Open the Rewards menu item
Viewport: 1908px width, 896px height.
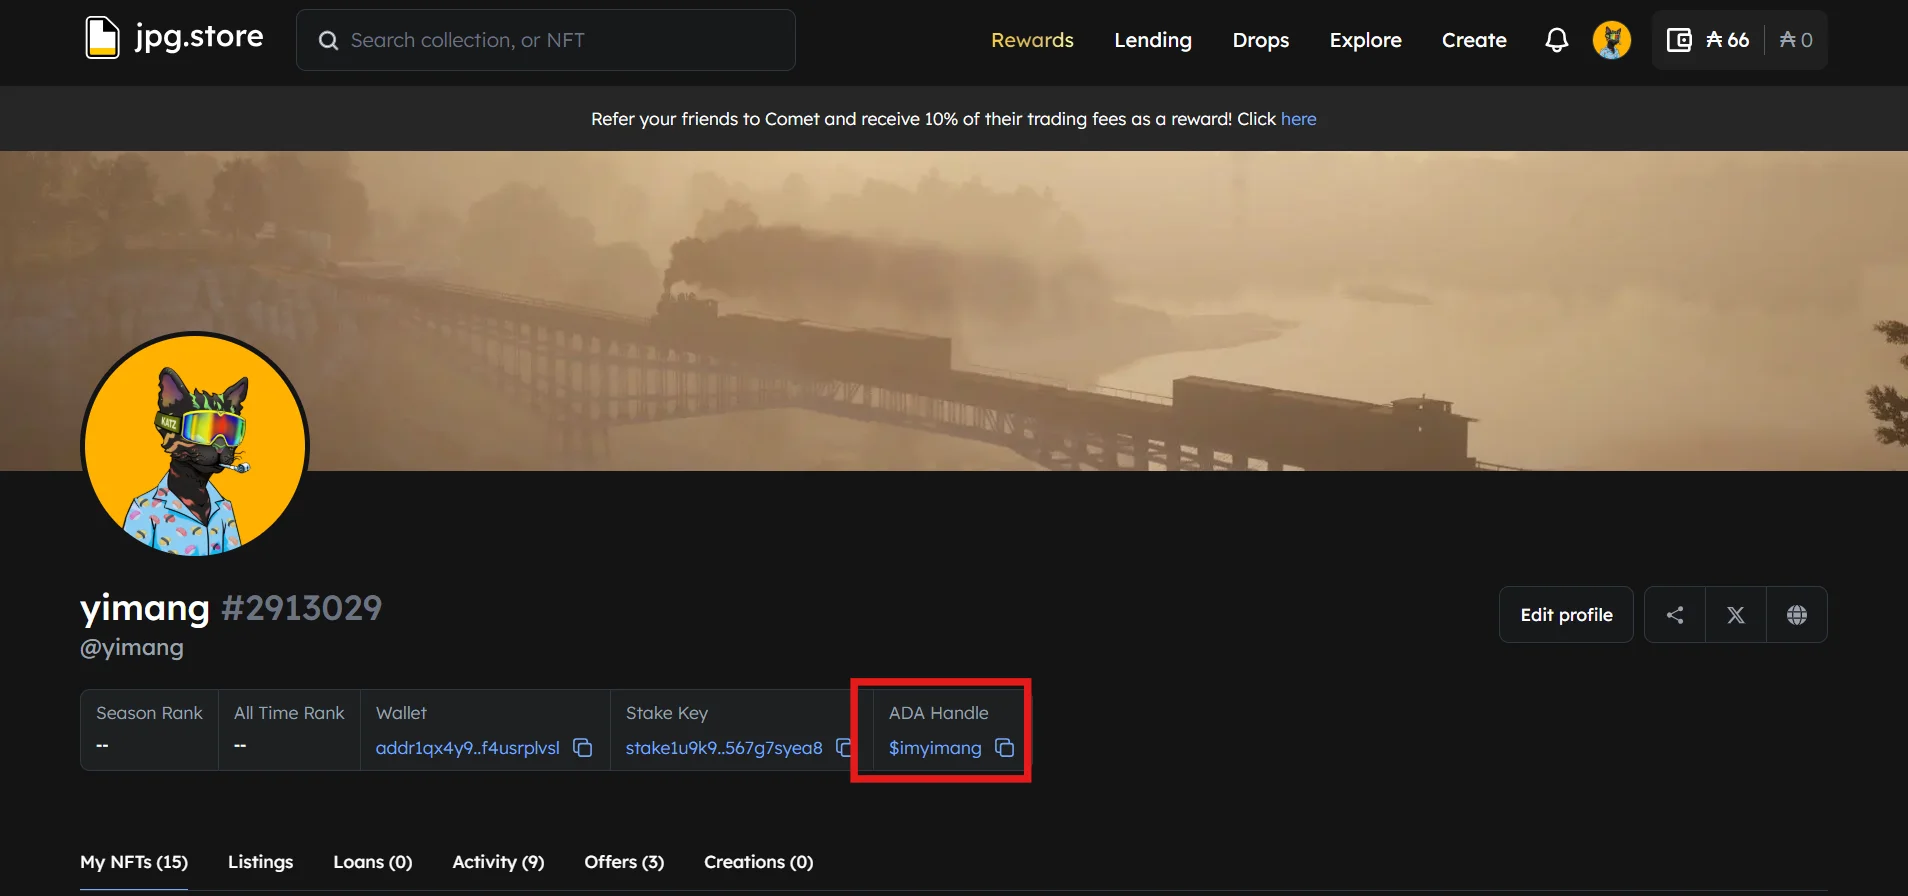click(1032, 40)
